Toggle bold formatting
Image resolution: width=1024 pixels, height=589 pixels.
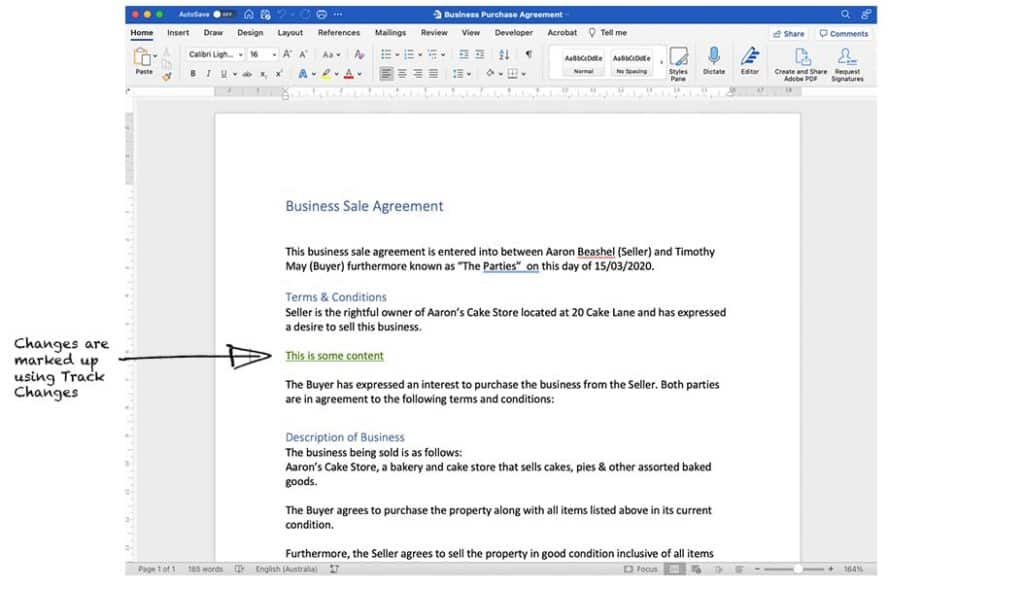pyautogui.click(x=193, y=73)
